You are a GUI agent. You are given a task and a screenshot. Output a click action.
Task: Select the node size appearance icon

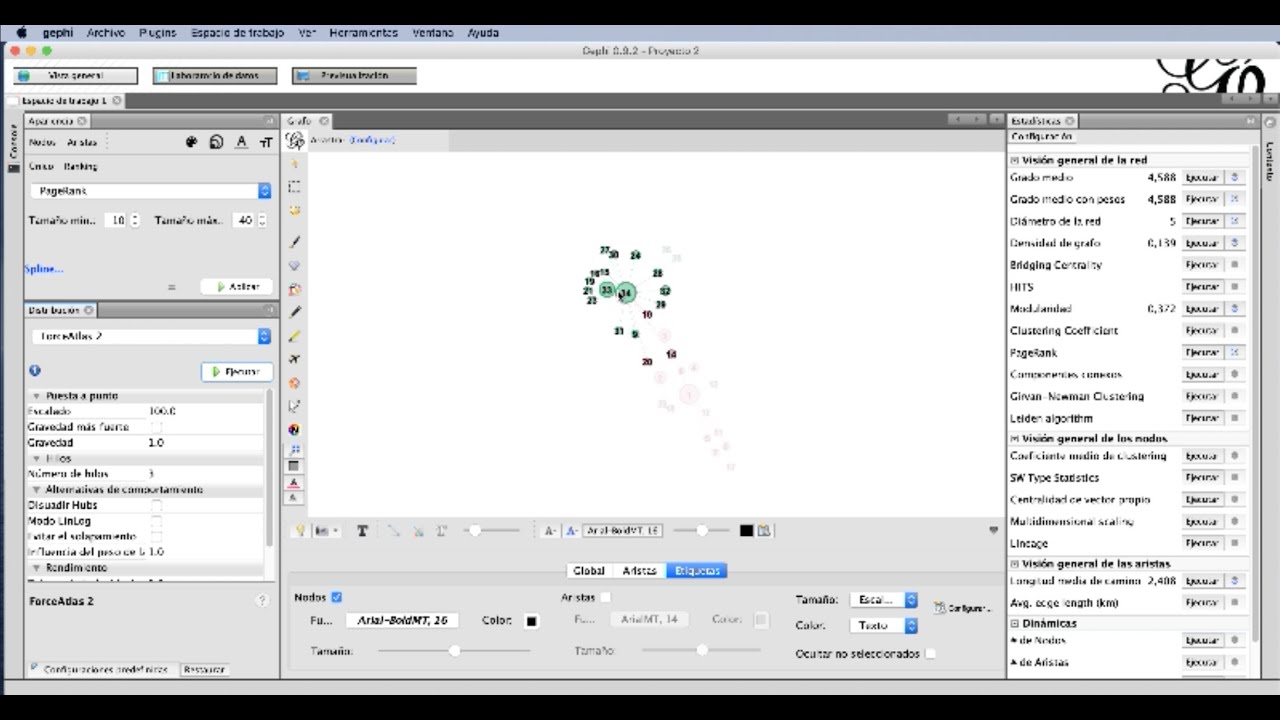tap(216, 143)
